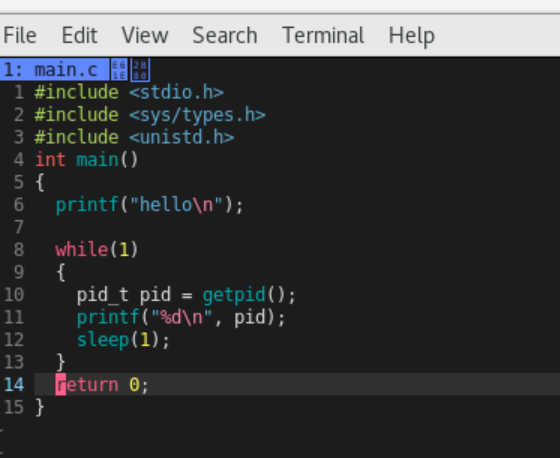Click the while keyword on line 8

[82, 249]
